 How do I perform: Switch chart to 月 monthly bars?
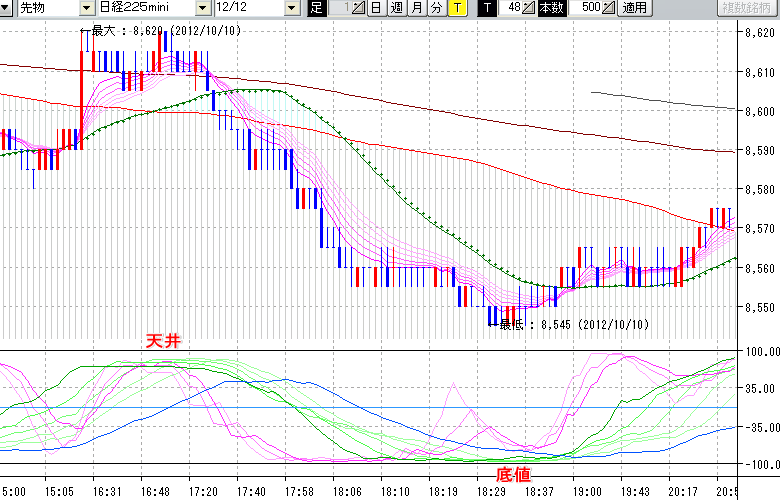pyautogui.click(x=417, y=8)
